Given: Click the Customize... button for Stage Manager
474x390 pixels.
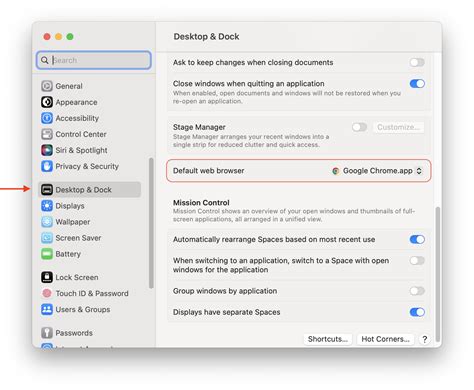Looking at the screenshot, I should coord(398,127).
